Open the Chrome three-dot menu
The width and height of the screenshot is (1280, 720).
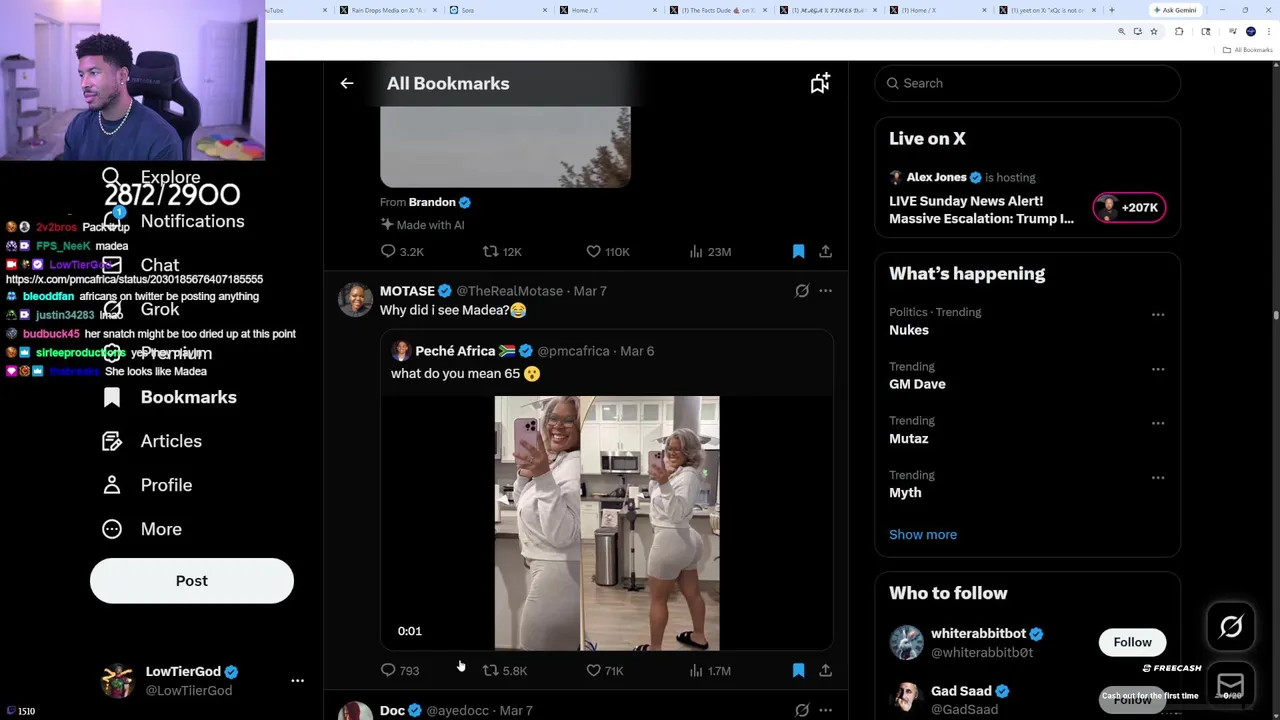pos(1268,32)
